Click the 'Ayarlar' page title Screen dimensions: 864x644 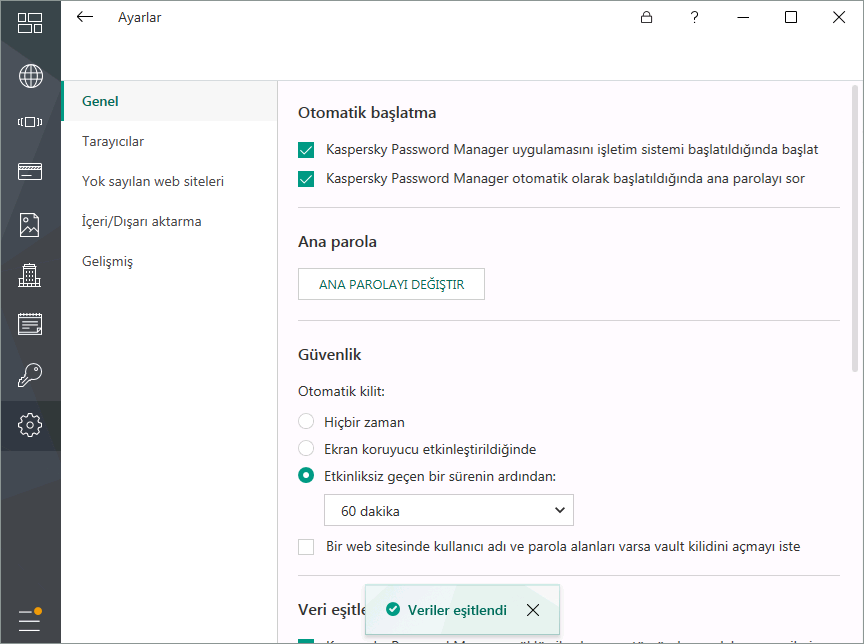pyautogui.click(x=139, y=18)
